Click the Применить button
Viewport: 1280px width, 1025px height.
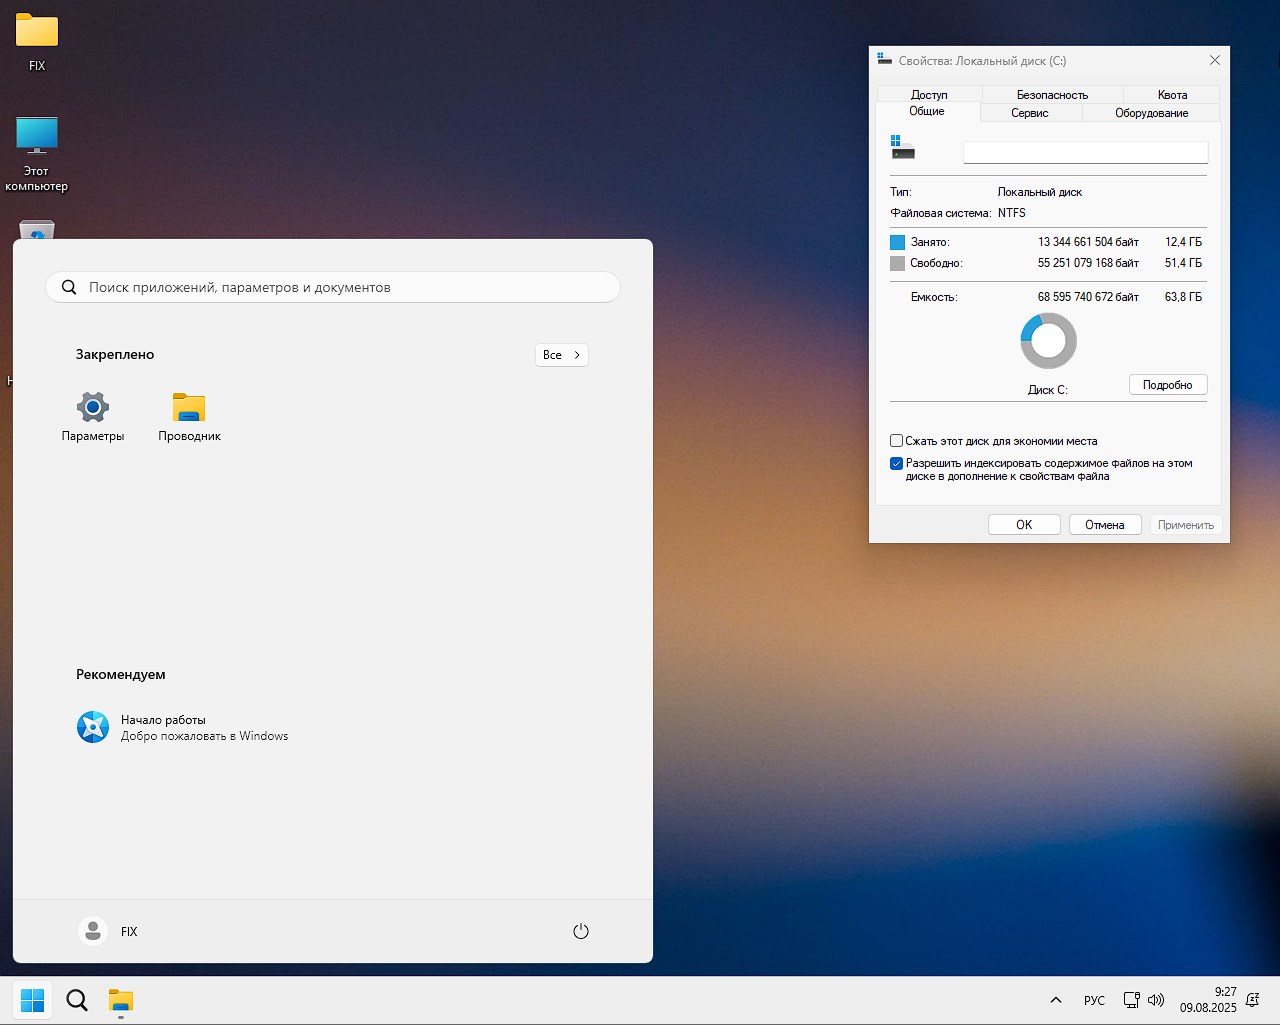pyautogui.click(x=1186, y=525)
